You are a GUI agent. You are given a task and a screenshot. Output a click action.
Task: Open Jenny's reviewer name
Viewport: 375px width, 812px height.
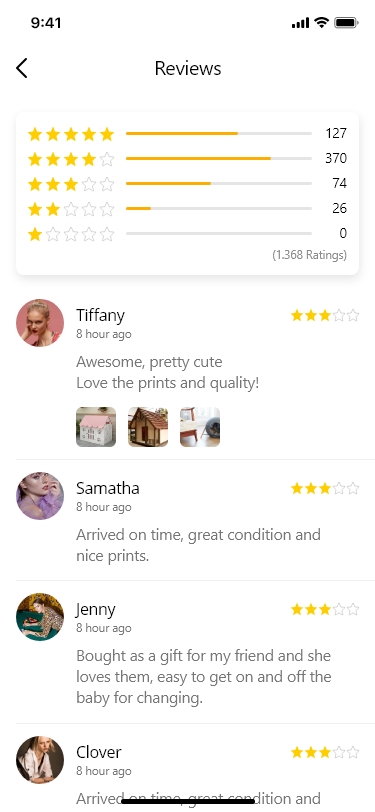(96, 610)
